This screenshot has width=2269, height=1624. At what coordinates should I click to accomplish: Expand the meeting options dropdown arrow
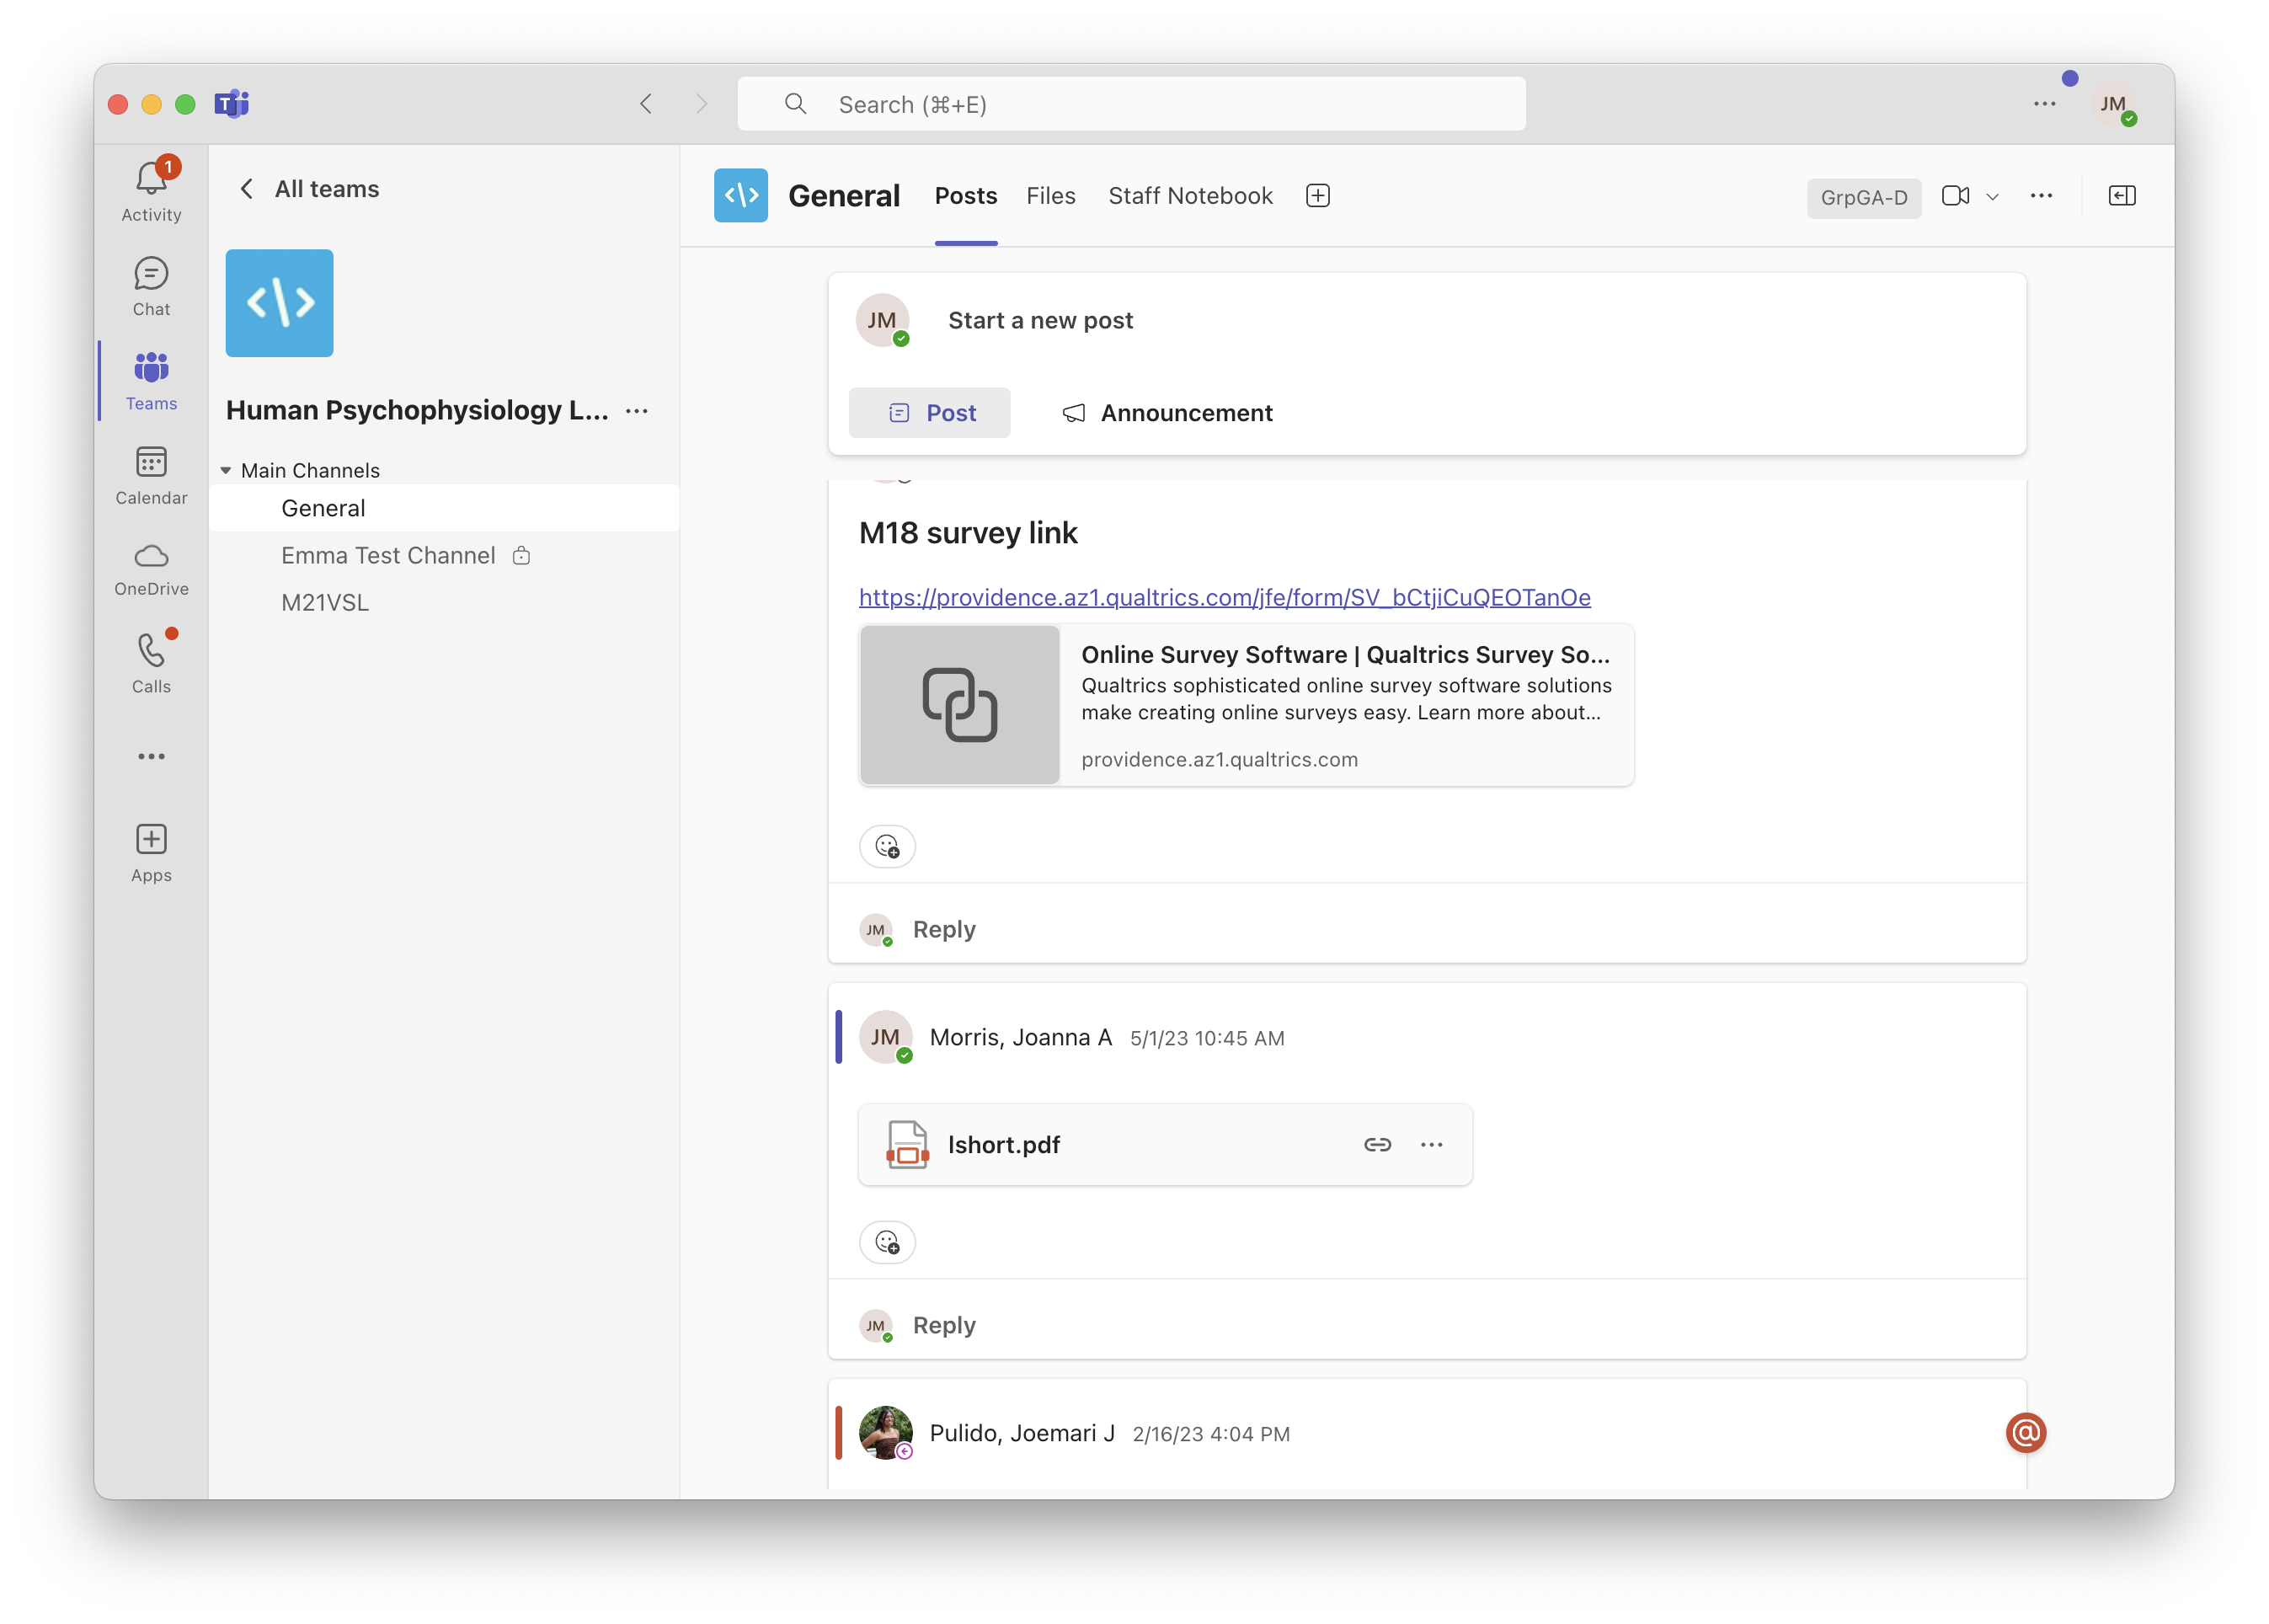1992,196
